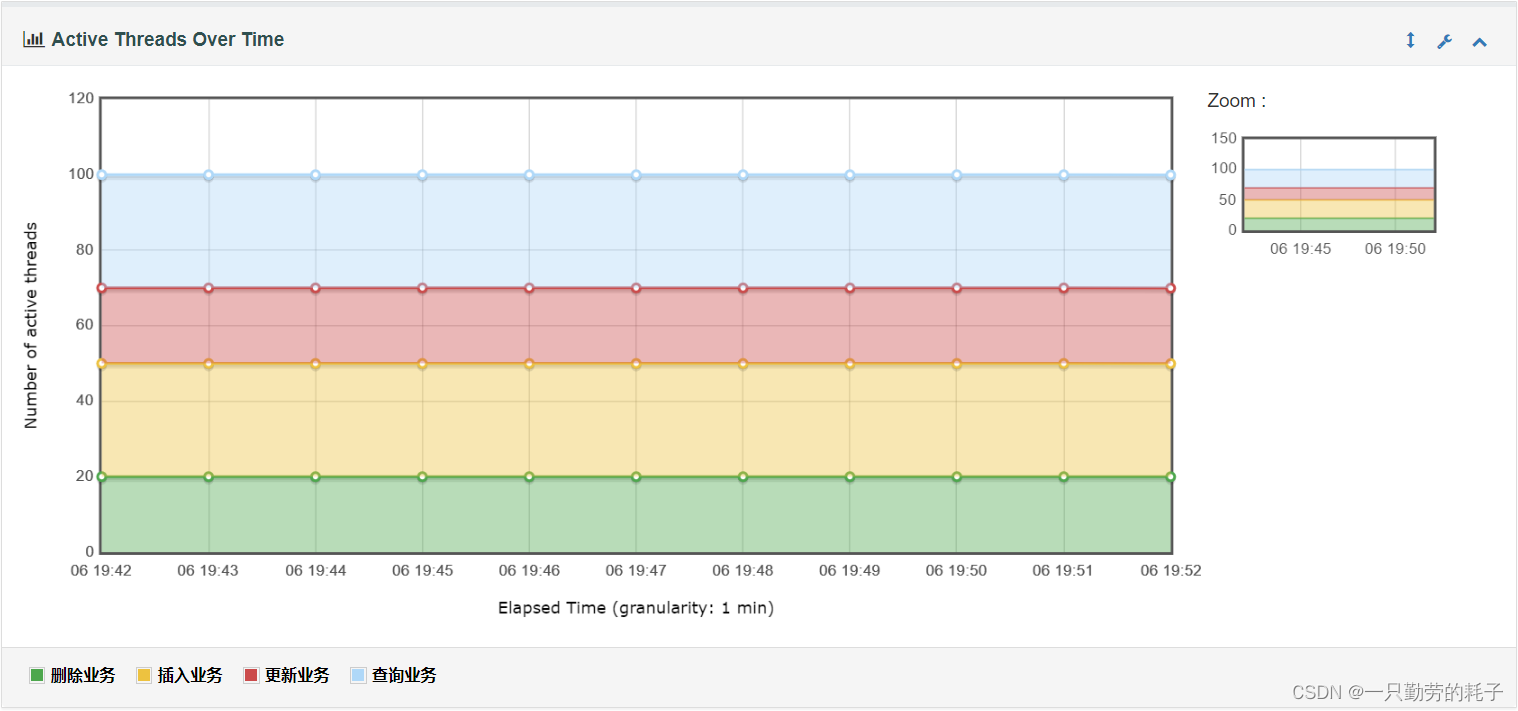Viewport: 1518px width, 711px height.
Task: Click the Zoom : label
Action: 1237,101
